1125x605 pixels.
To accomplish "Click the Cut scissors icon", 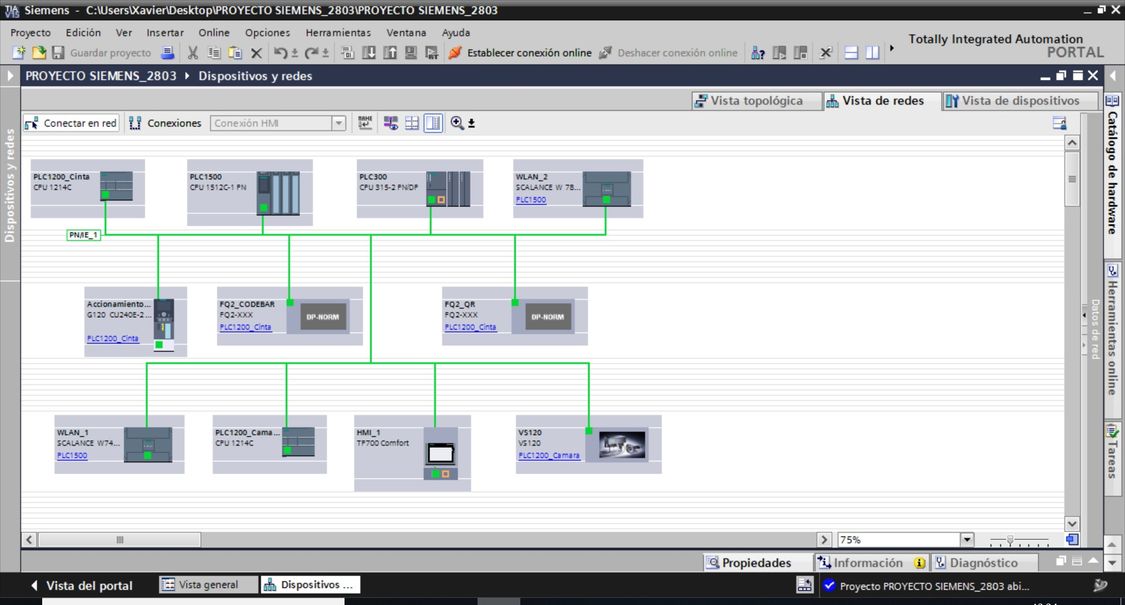I will 193,53.
